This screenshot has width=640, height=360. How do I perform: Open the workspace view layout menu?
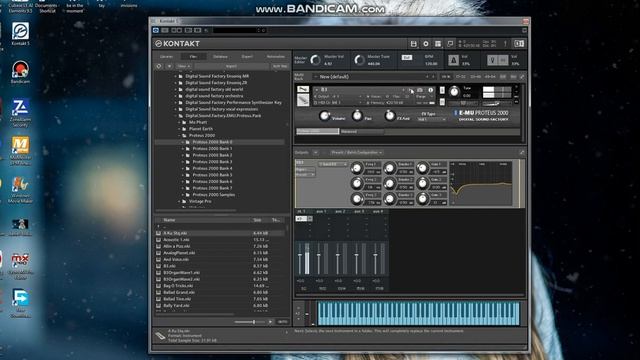[x=438, y=44]
